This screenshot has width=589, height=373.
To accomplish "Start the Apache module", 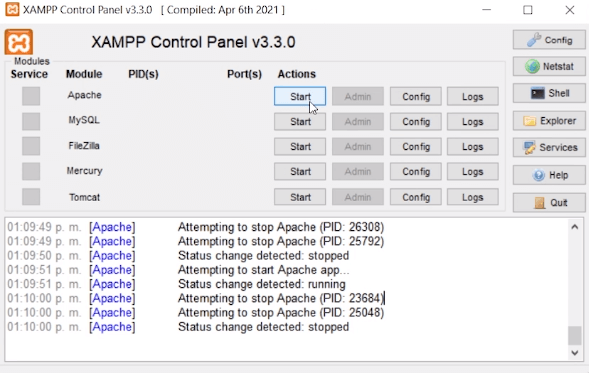I will [x=300, y=97].
